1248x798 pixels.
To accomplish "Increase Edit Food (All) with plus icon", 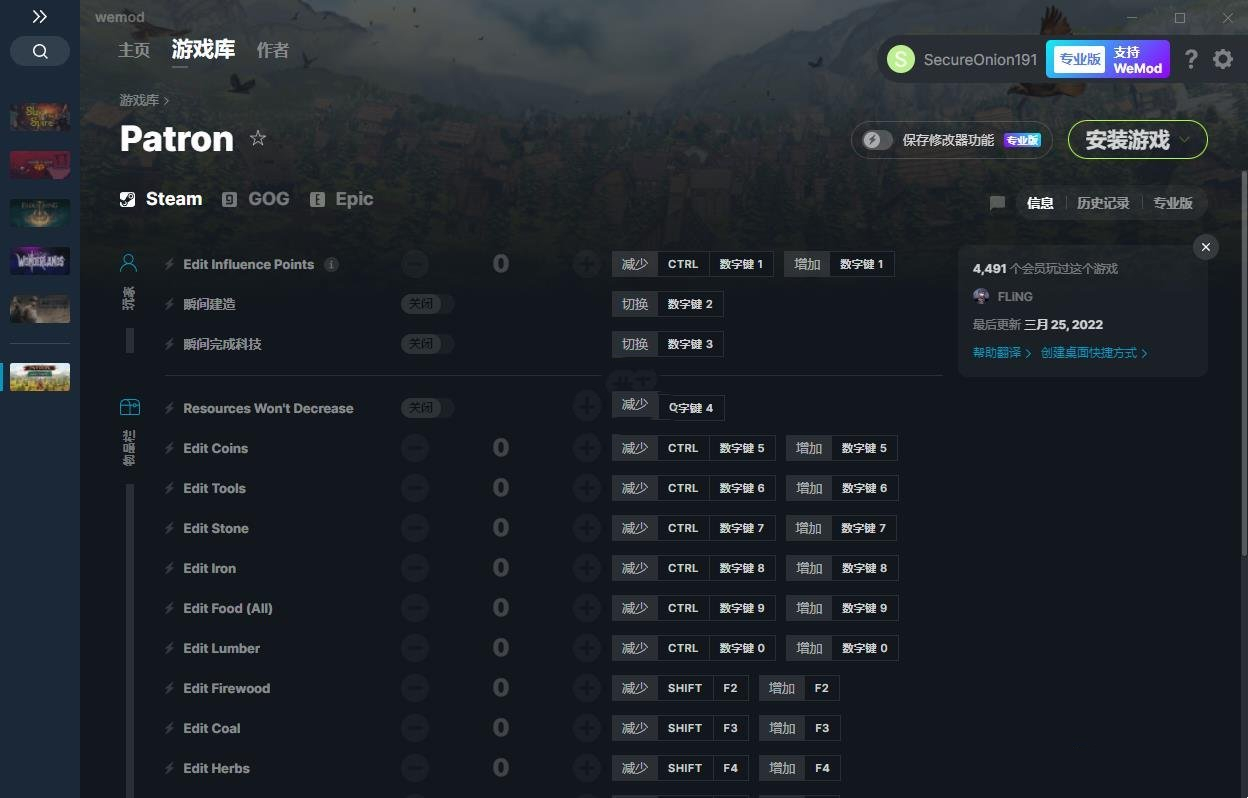I will 587,608.
